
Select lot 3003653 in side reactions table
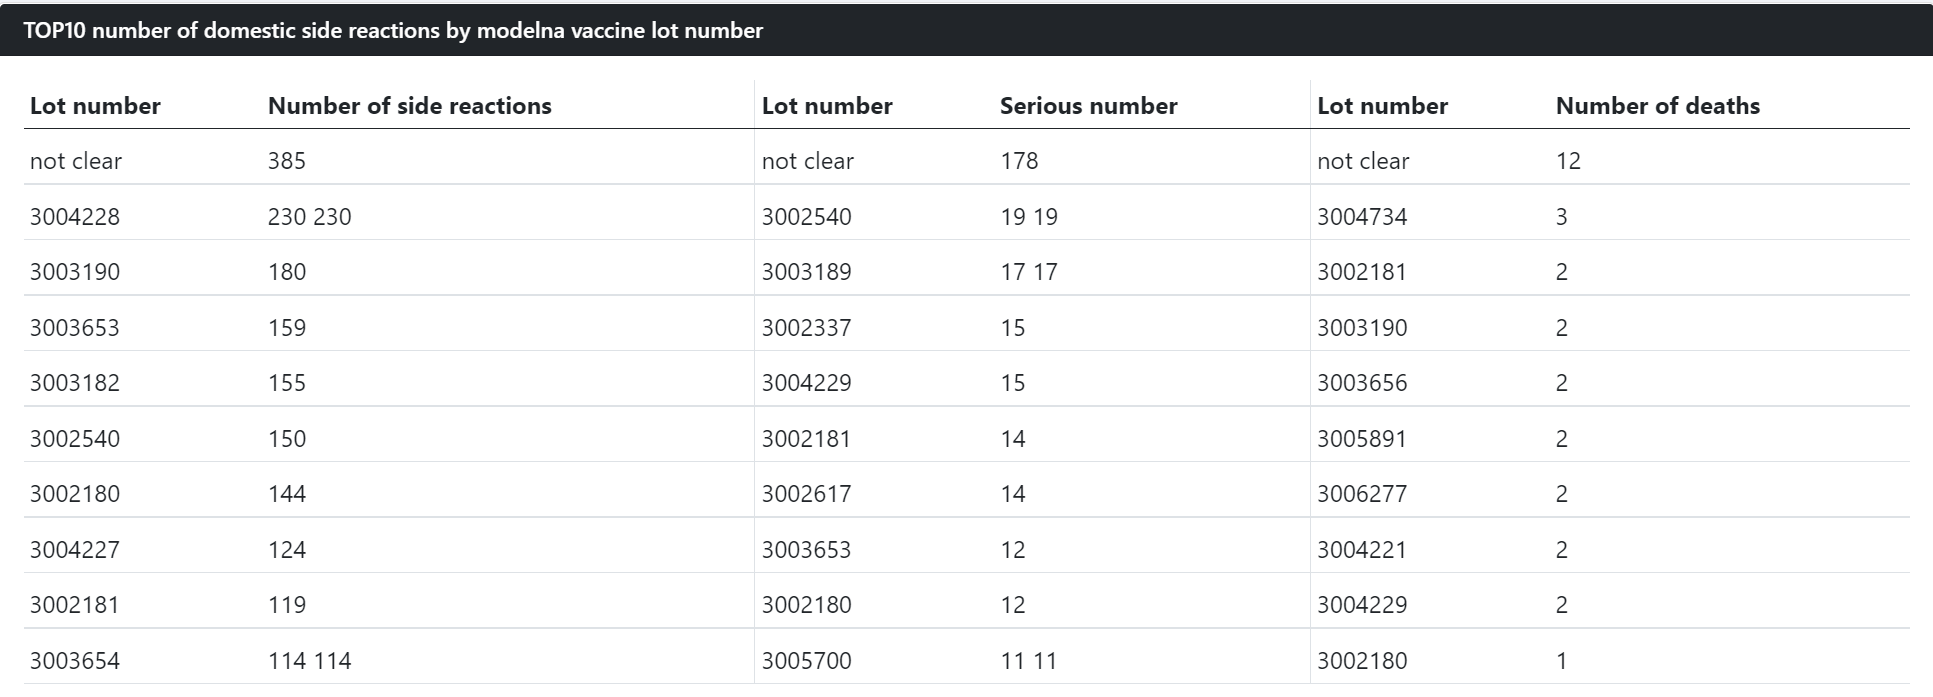tap(75, 328)
